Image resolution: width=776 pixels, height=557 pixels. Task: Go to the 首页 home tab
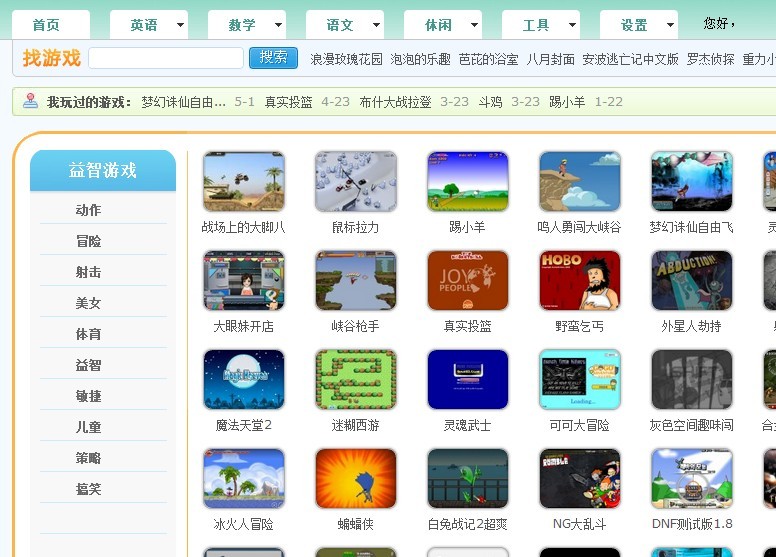[50, 25]
